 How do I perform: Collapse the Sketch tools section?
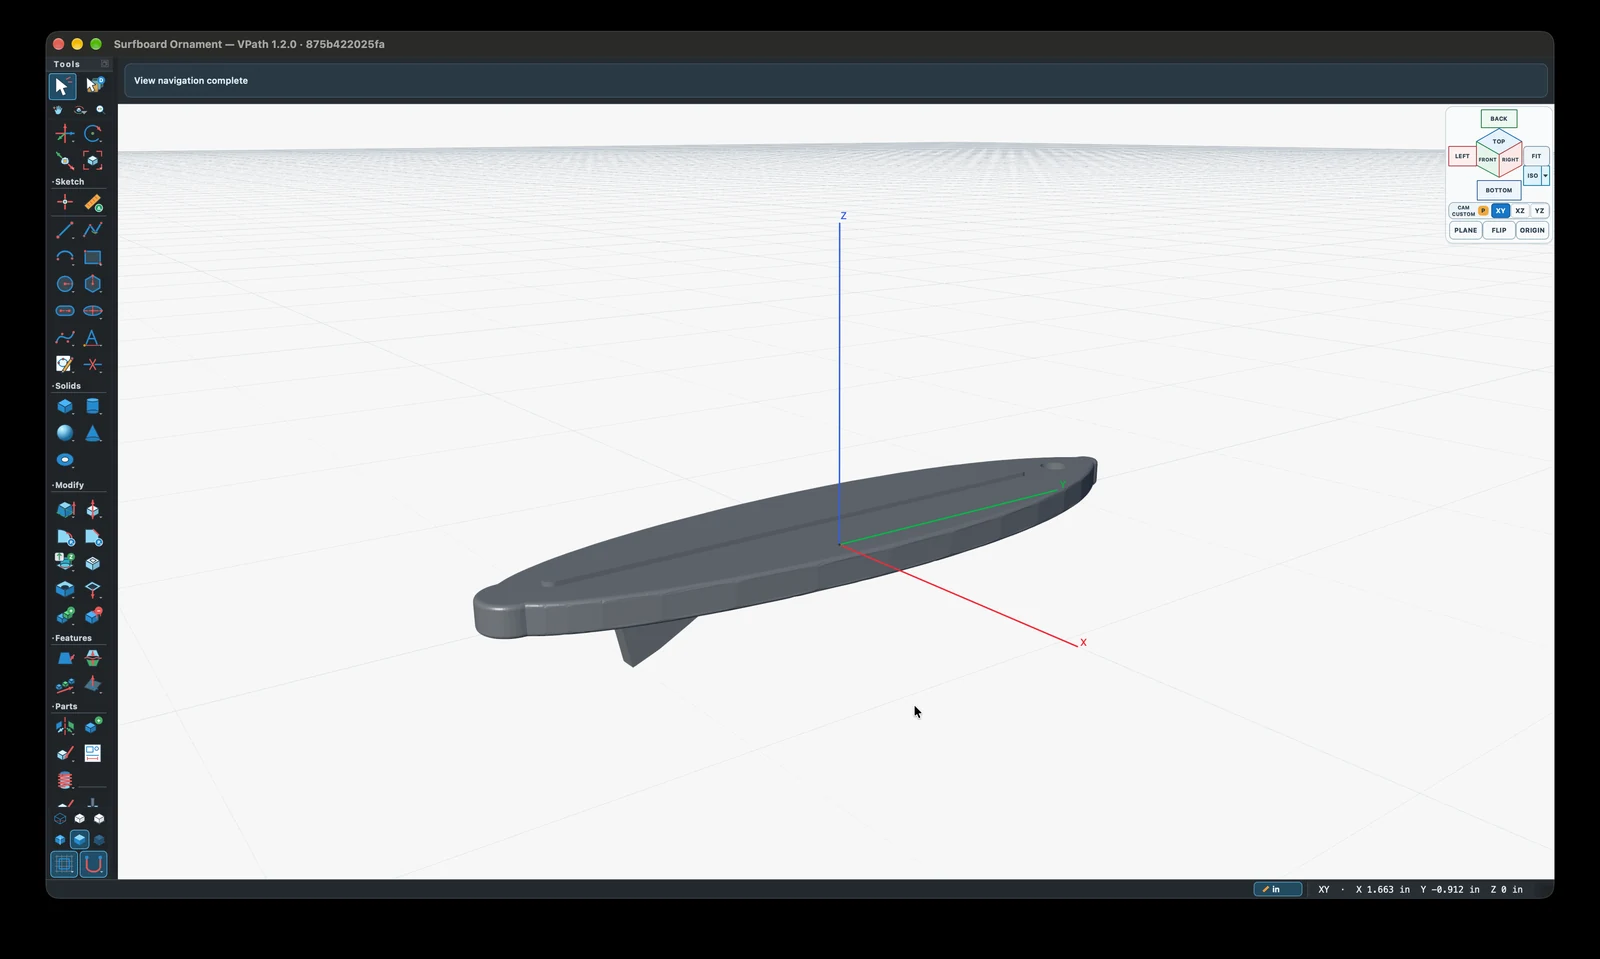[69, 182]
